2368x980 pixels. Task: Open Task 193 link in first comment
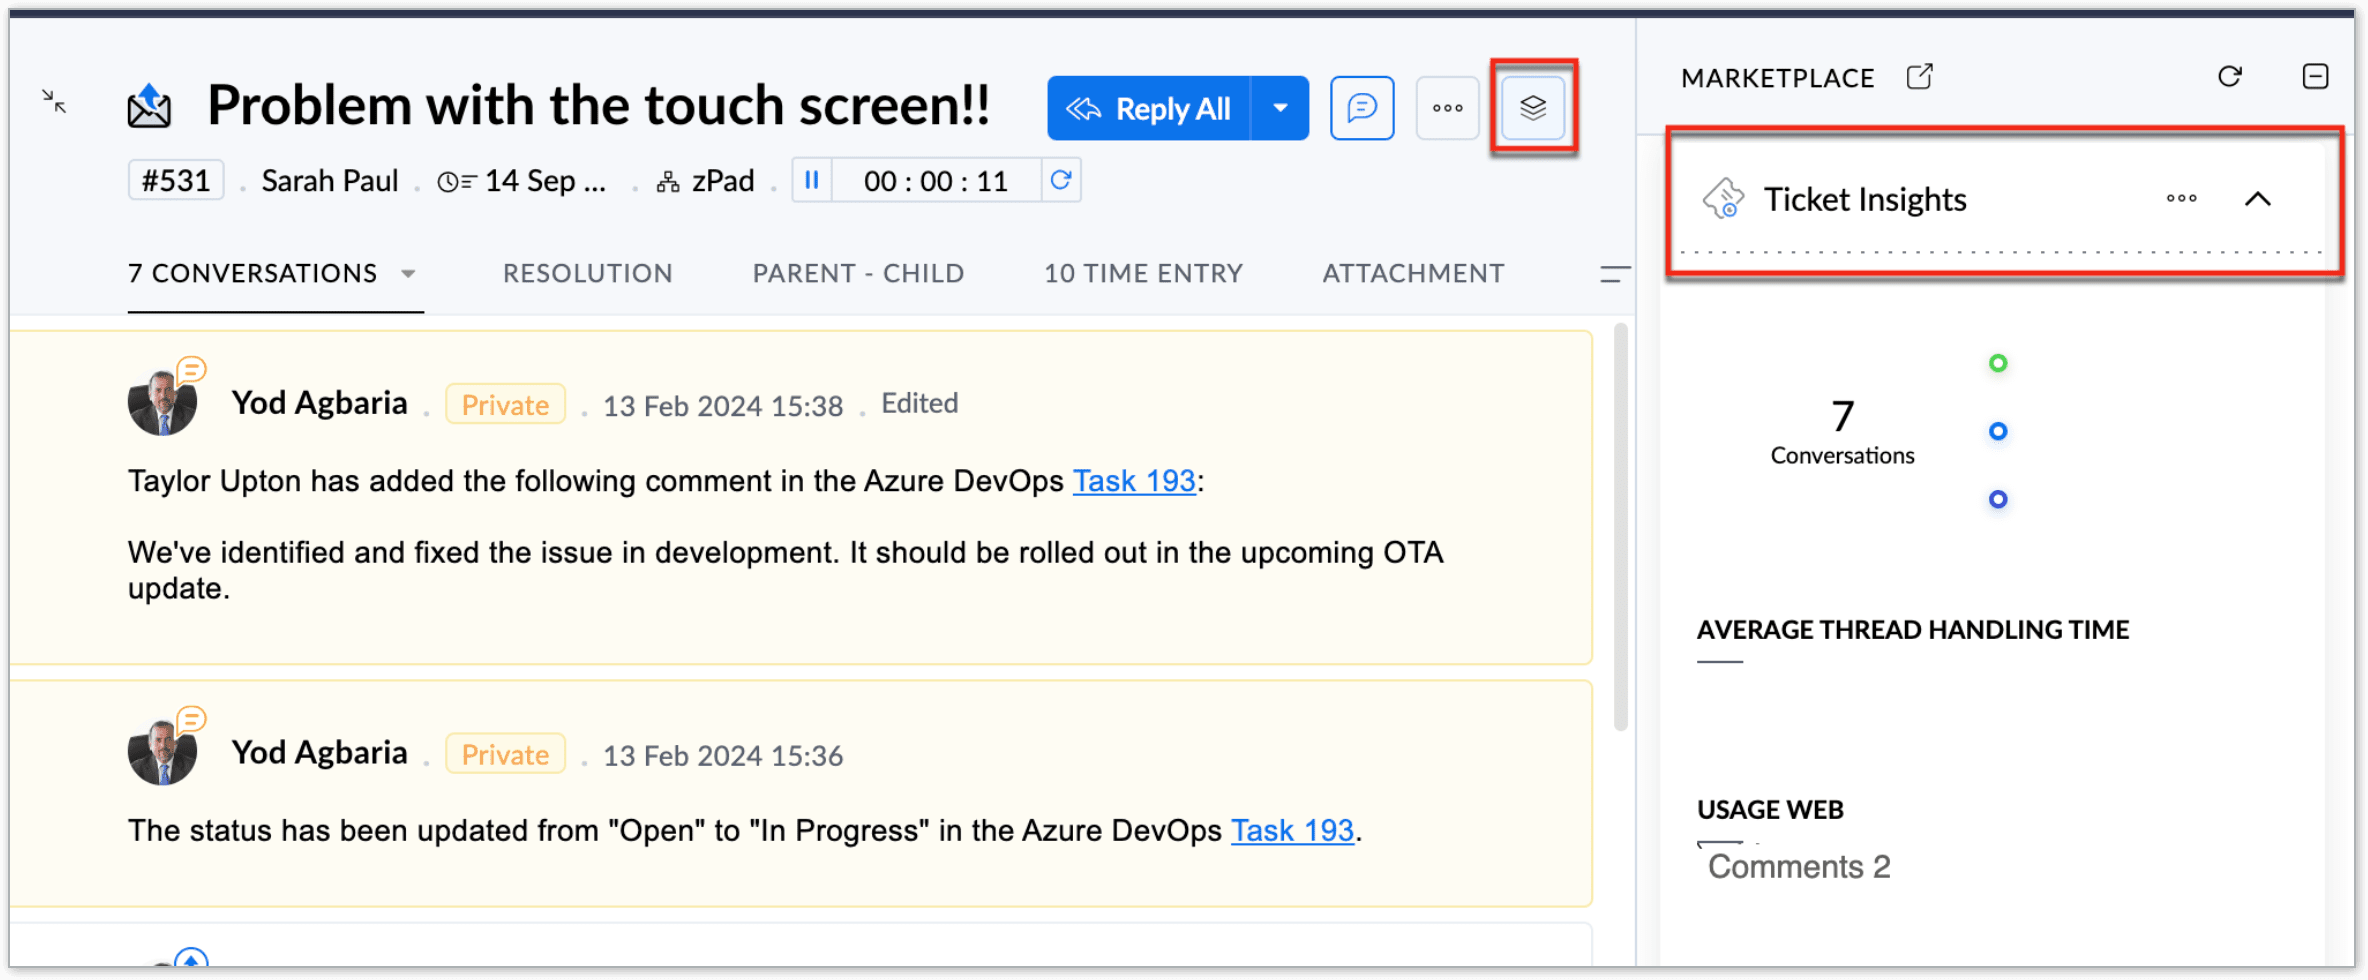[x=1134, y=481]
